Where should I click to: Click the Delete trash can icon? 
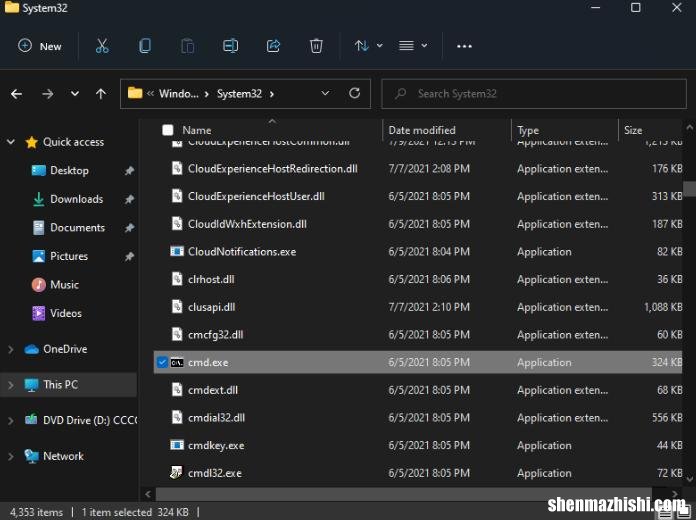coord(316,46)
